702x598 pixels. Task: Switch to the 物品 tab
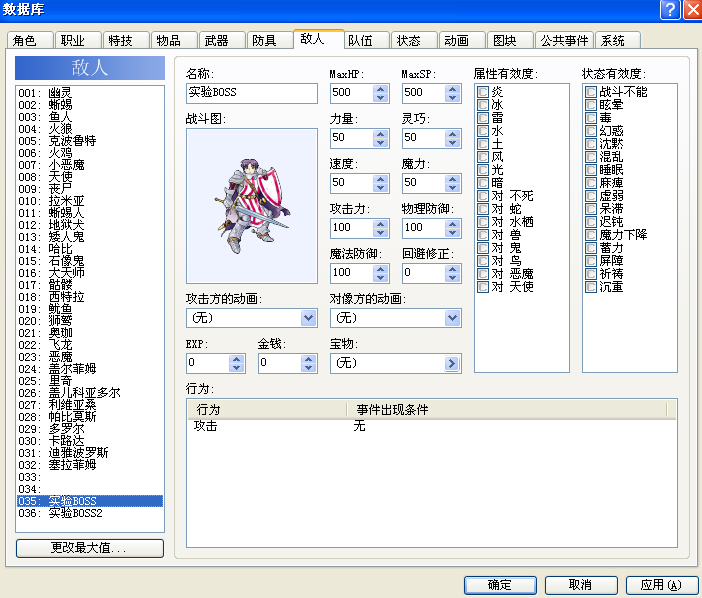coord(174,40)
